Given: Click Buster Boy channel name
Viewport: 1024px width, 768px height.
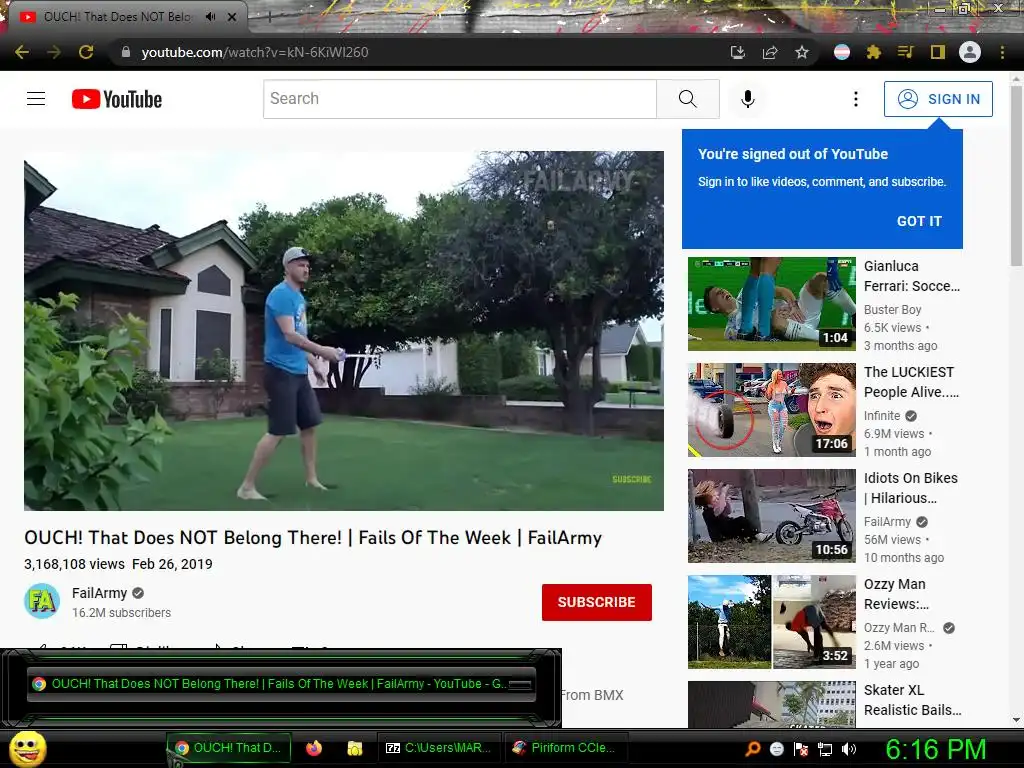Looking at the screenshot, I should tap(893, 310).
